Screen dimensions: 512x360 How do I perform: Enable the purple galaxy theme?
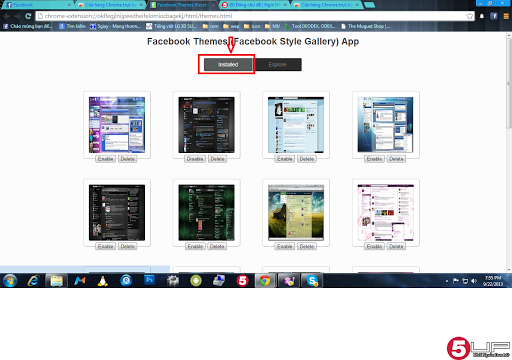pyautogui.click(x=106, y=159)
